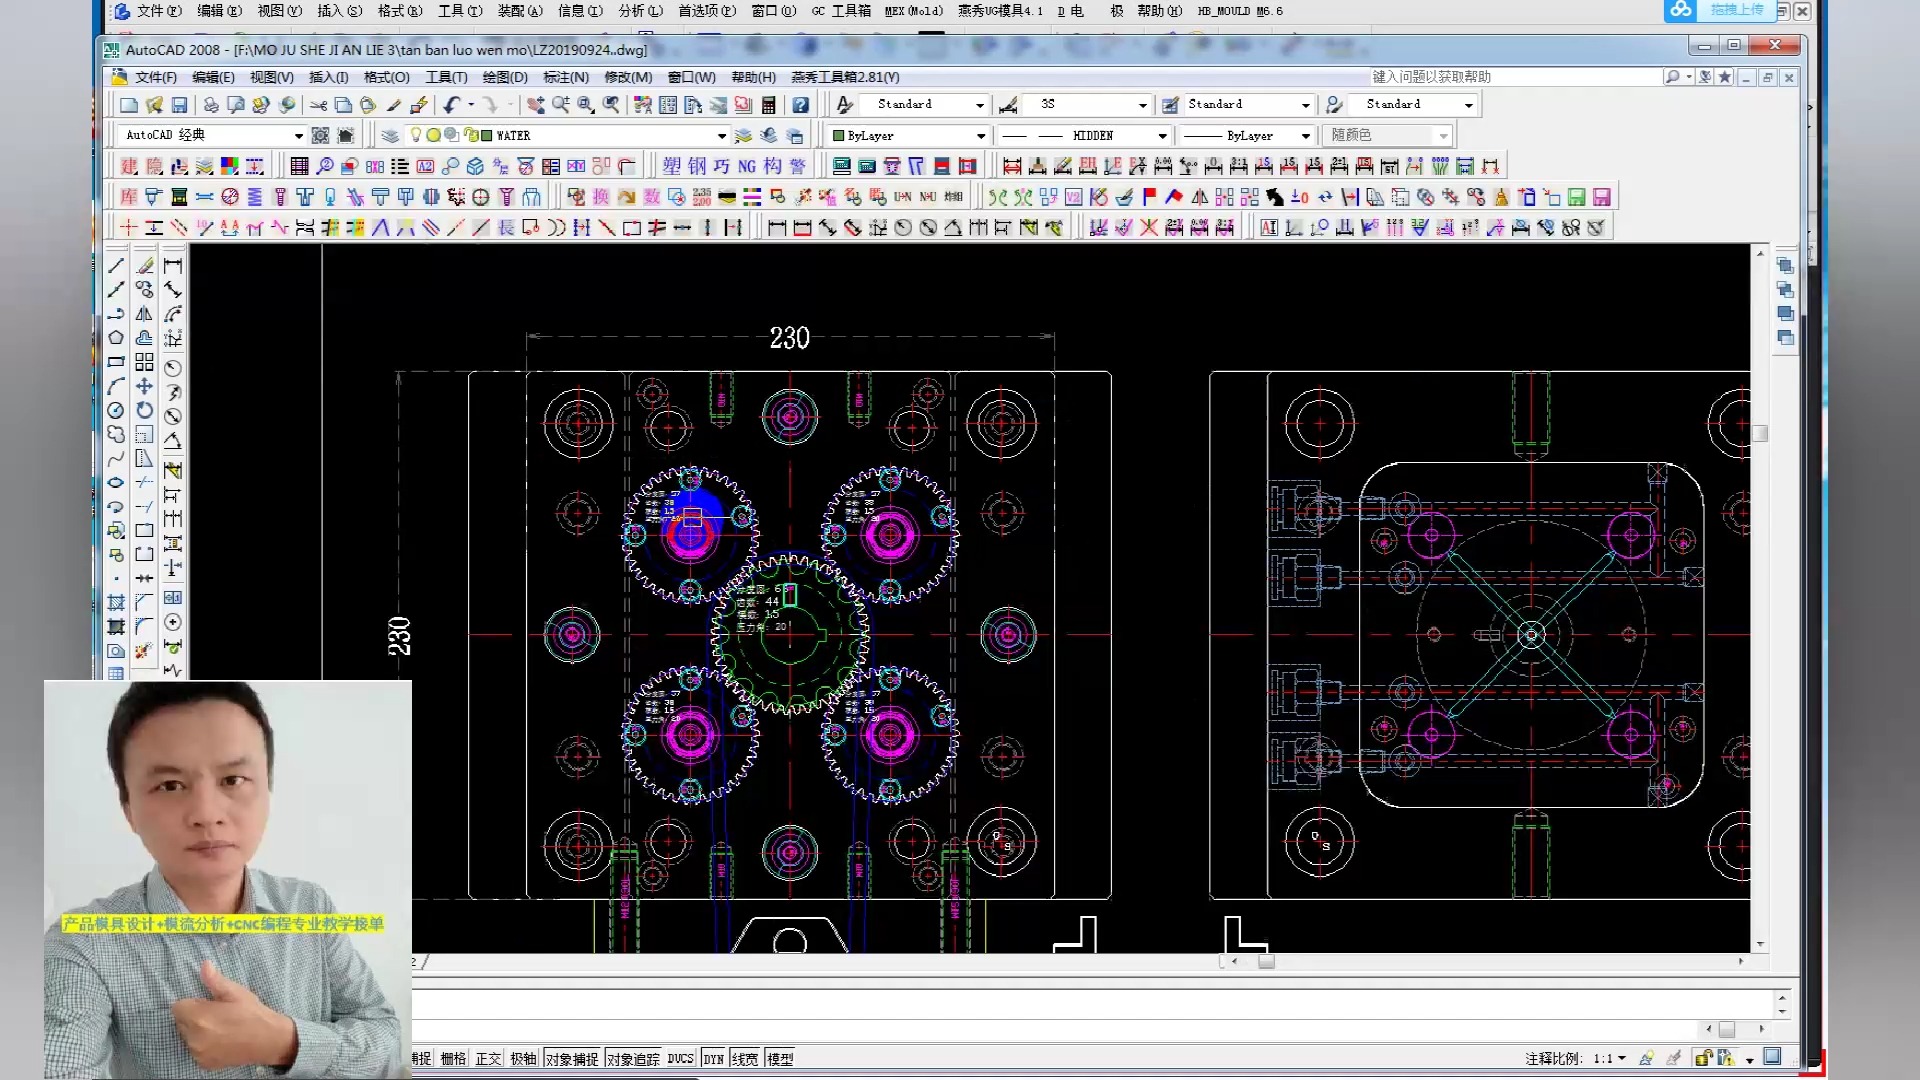1920x1080 pixels.
Task: Activate the Rotate modify tool
Action: click(x=144, y=410)
